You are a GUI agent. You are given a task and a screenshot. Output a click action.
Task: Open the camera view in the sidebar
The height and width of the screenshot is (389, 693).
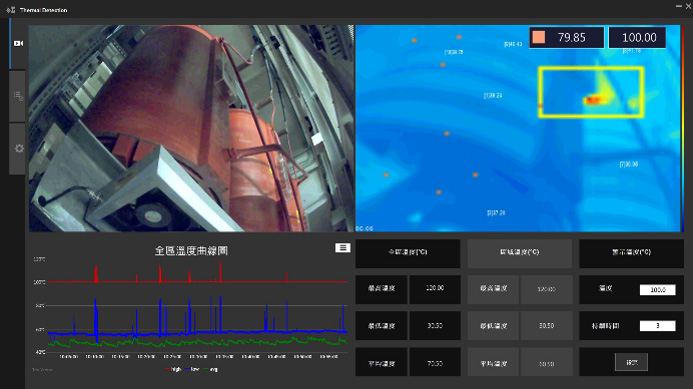pyautogui.click(x=18, y=43)
